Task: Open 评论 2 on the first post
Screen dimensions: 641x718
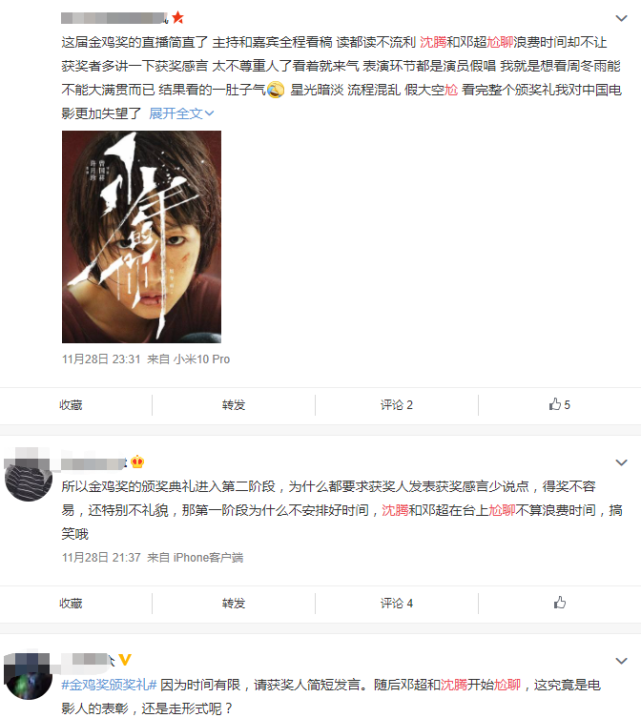Action: (397, 405)
